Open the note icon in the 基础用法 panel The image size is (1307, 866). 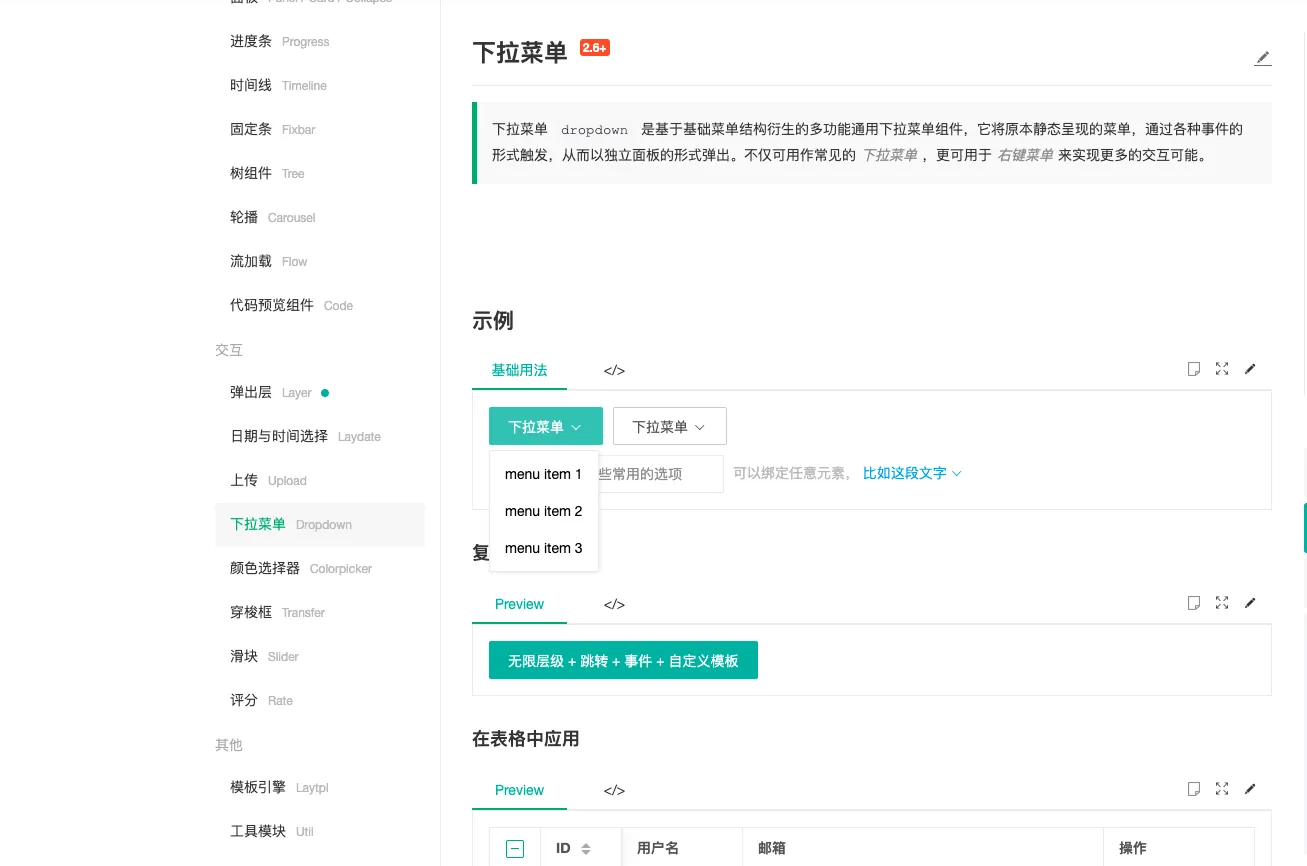pos(1193,369)
